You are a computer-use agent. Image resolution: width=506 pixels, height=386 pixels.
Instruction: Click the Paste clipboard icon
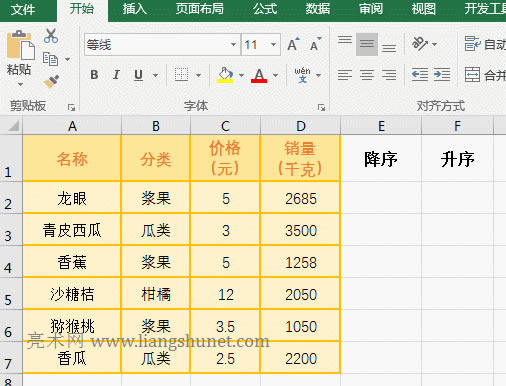(21, 45)
